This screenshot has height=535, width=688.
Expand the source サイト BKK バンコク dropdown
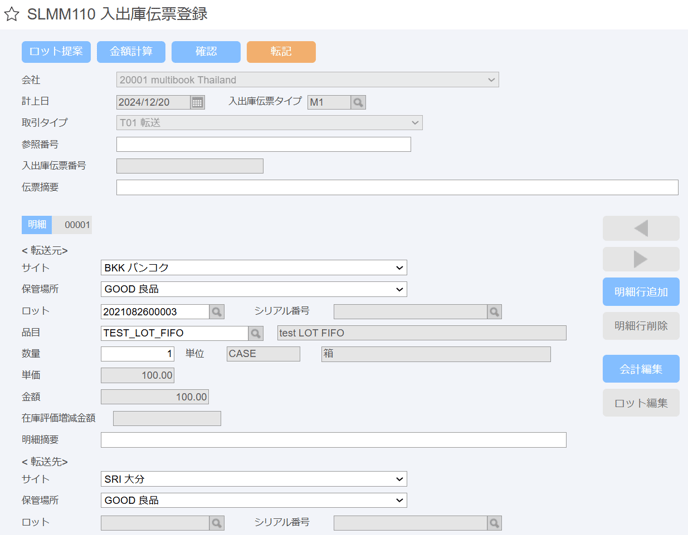pos(254,268)
